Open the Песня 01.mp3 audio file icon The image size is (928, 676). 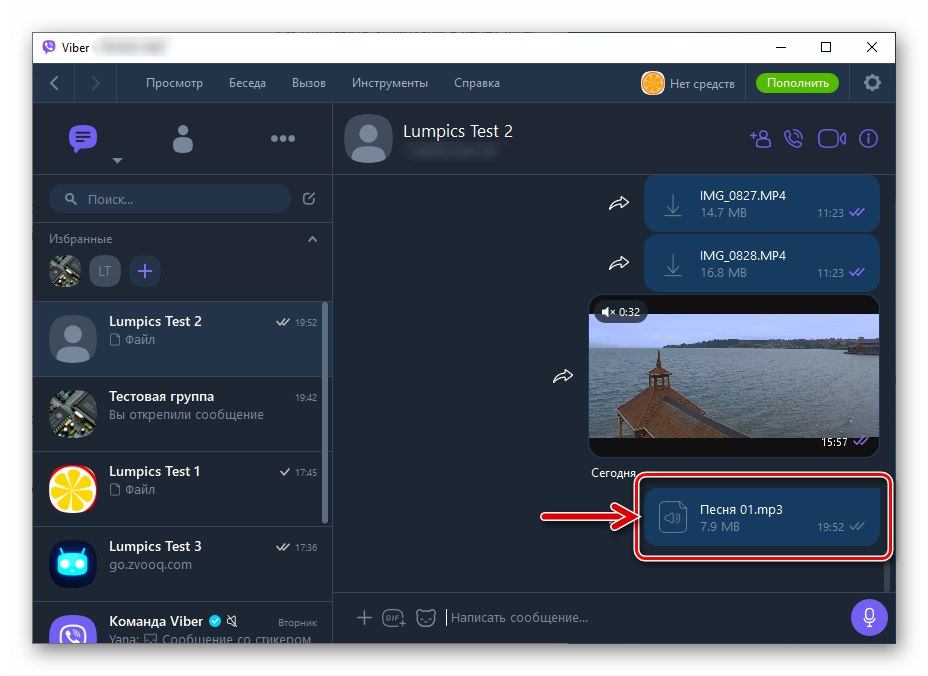[x=673, y=517]
